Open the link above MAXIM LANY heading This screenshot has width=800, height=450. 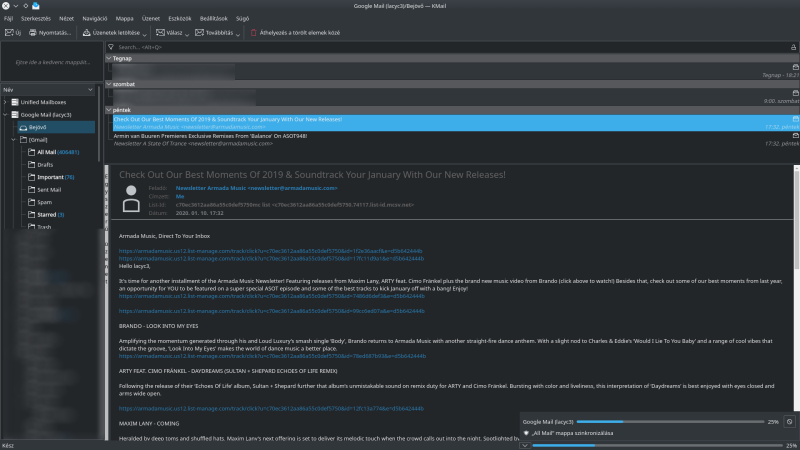pos(271,409)
